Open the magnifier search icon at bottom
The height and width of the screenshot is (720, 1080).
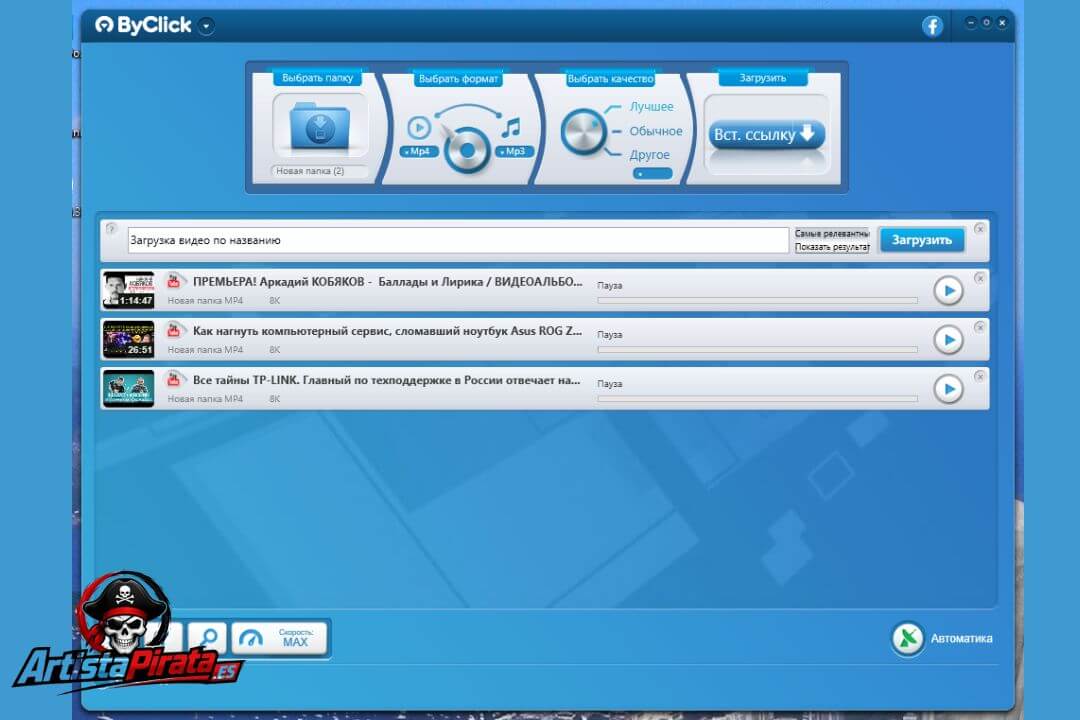click(207, 638)
